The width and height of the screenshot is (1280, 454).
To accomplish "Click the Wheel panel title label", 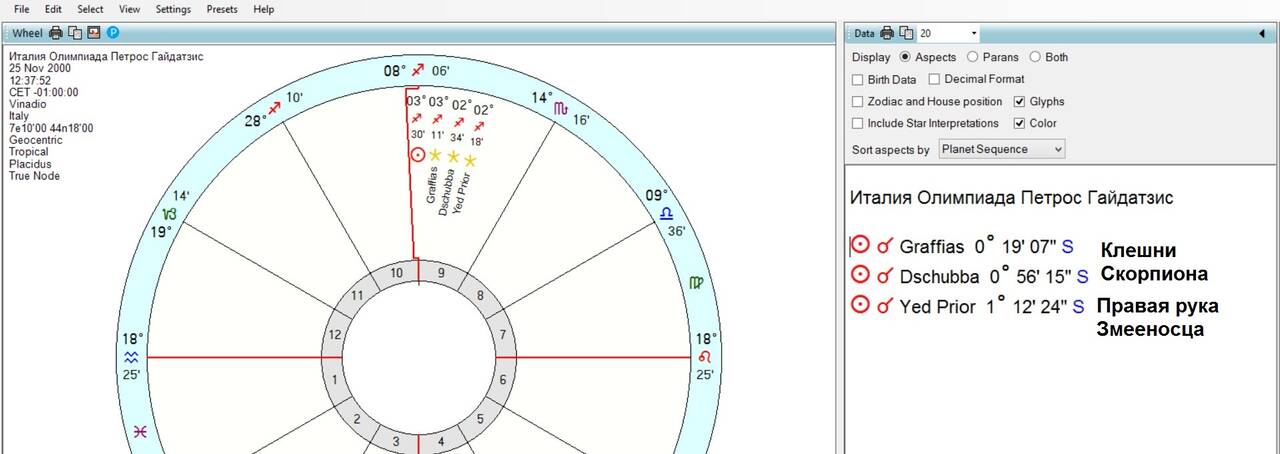I will coord(27,33).
